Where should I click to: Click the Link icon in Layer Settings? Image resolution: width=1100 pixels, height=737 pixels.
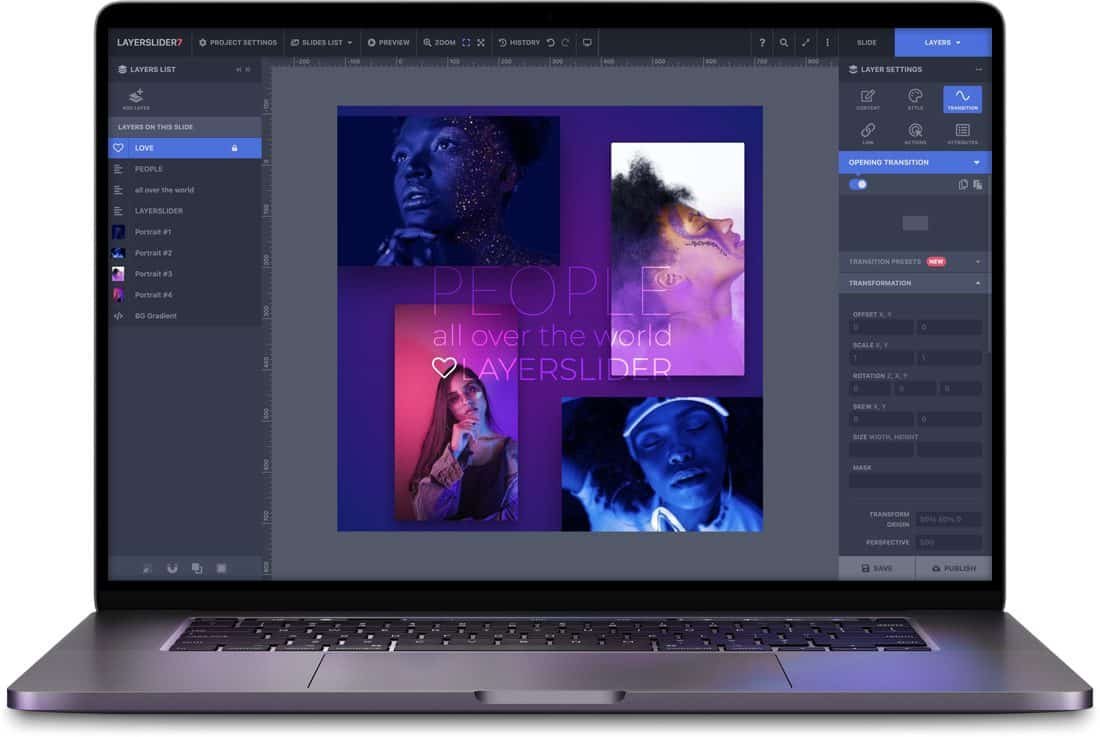pyautogui.click(x=868, y=131)
